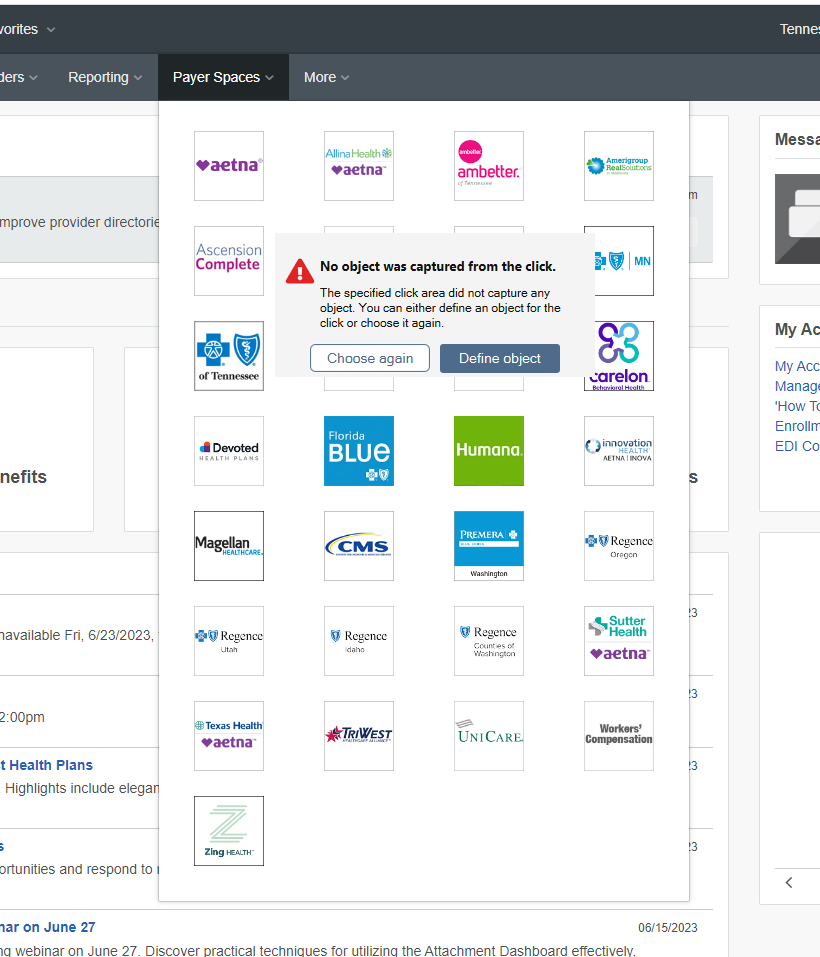Open the Ambetter of Tennessee tile
Viewport: 820px width, 957px height.
489,166
